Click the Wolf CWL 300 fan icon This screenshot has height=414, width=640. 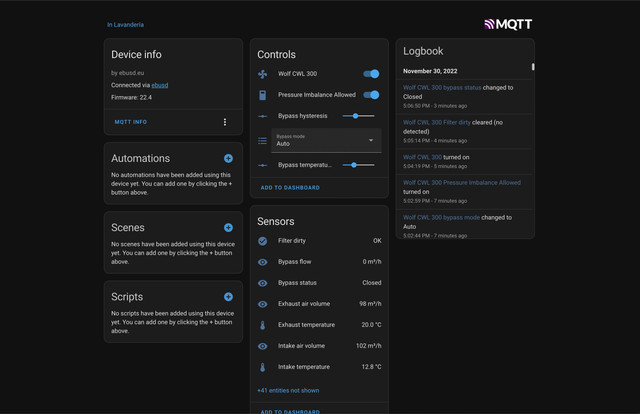pos(263,74)
